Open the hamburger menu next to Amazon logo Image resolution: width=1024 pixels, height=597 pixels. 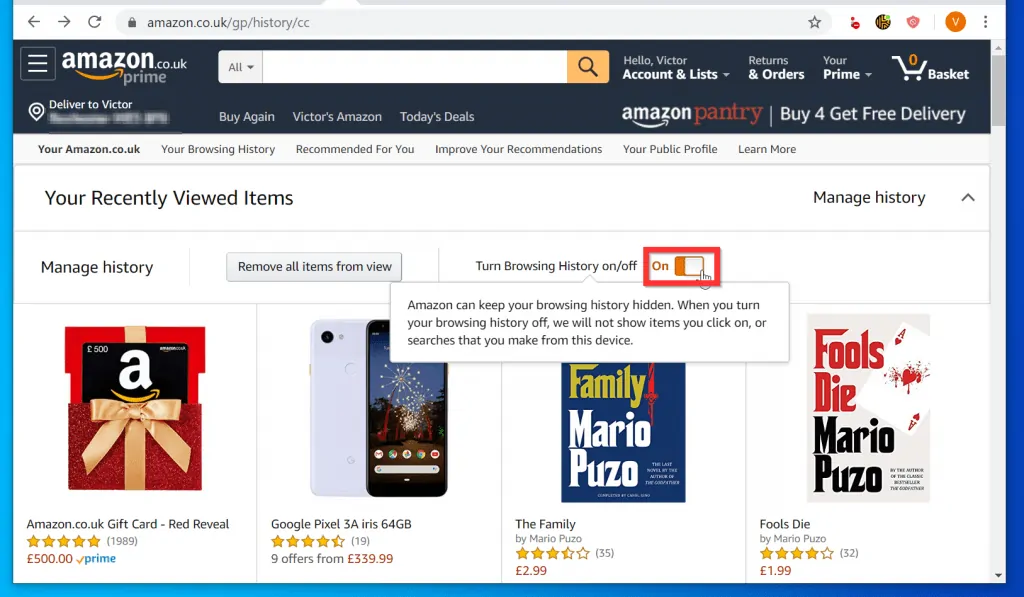[x=37, y=63]
